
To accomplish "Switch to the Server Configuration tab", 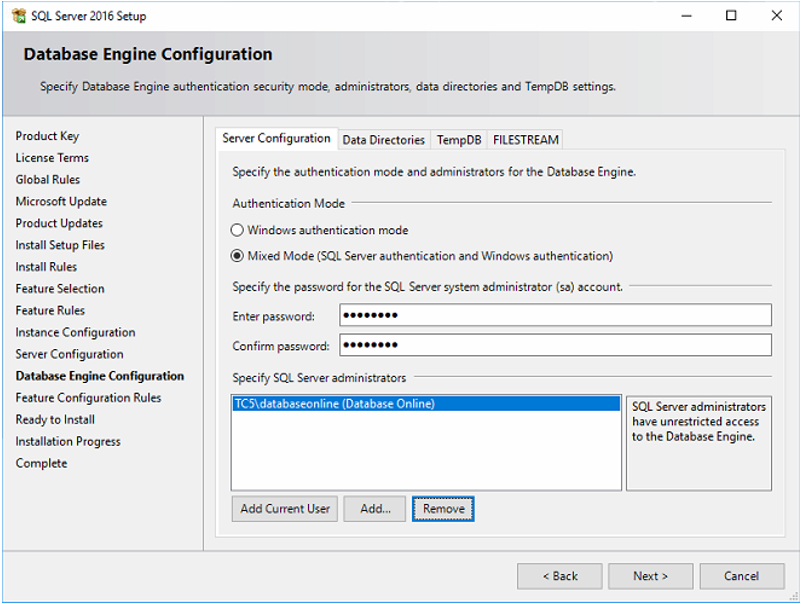I will [276, 139].
